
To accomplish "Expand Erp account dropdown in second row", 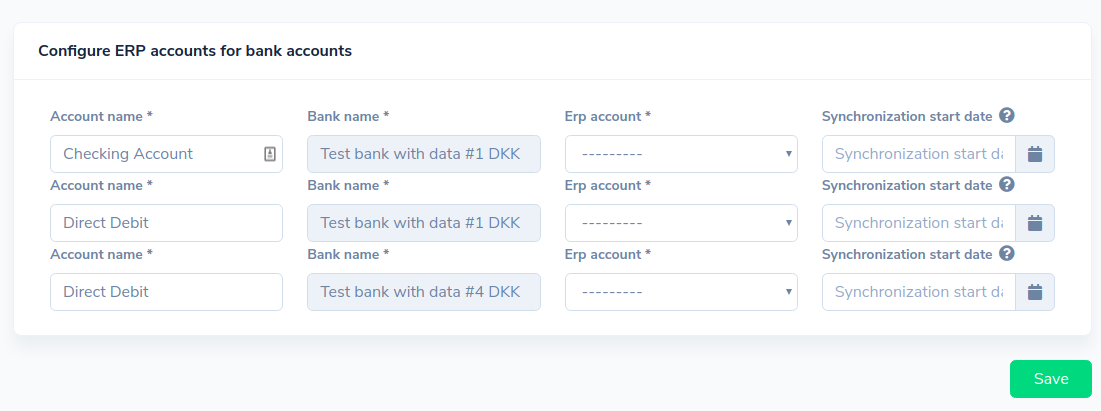I will 681,223.
